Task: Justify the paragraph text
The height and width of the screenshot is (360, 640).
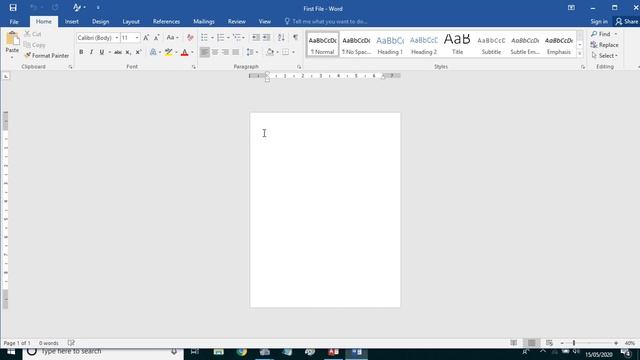Action: [x=236, y=52]
